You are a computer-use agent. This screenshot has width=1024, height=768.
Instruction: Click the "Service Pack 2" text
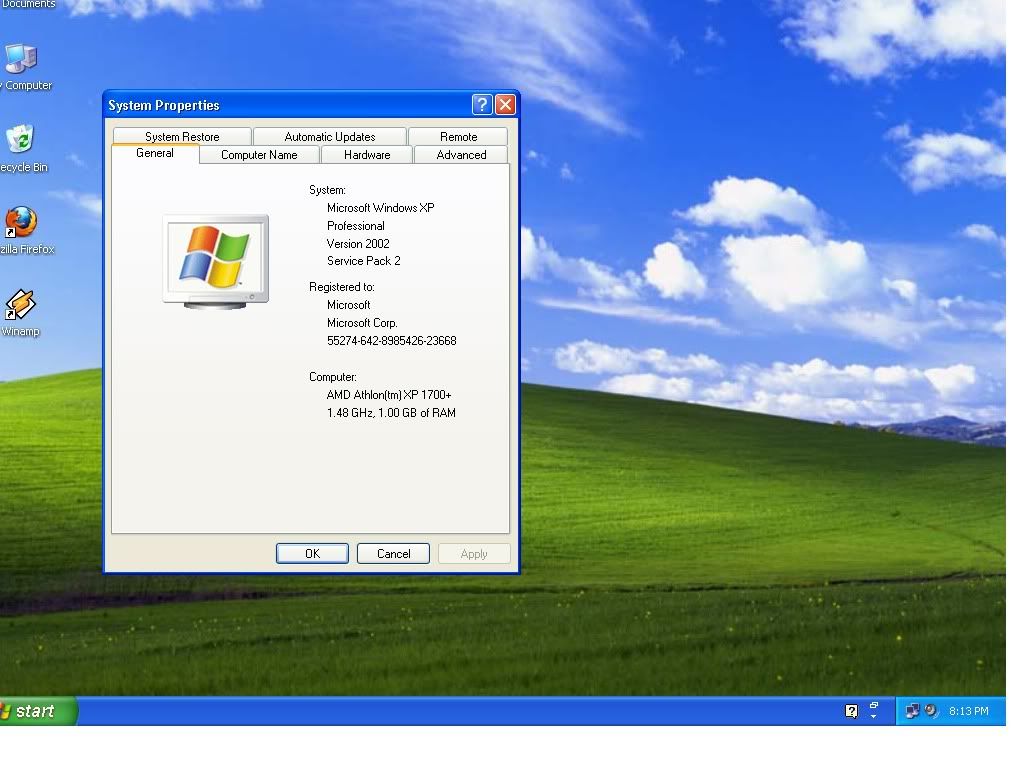click(364, 261)
